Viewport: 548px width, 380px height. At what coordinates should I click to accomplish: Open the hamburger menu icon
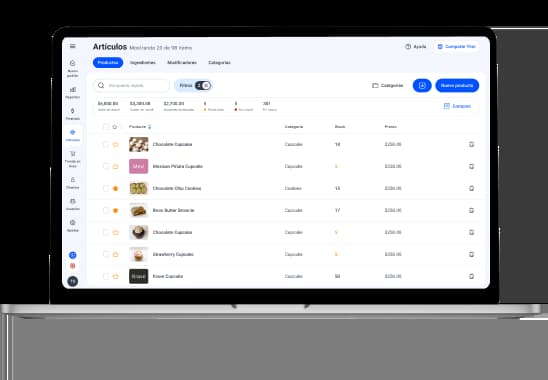tap(73, 46)
